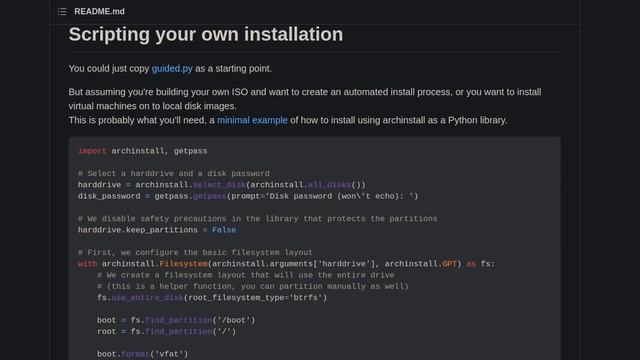
Task: Click 'harddrive.keep_partitions = False' code line
Action: pos(157,230)
